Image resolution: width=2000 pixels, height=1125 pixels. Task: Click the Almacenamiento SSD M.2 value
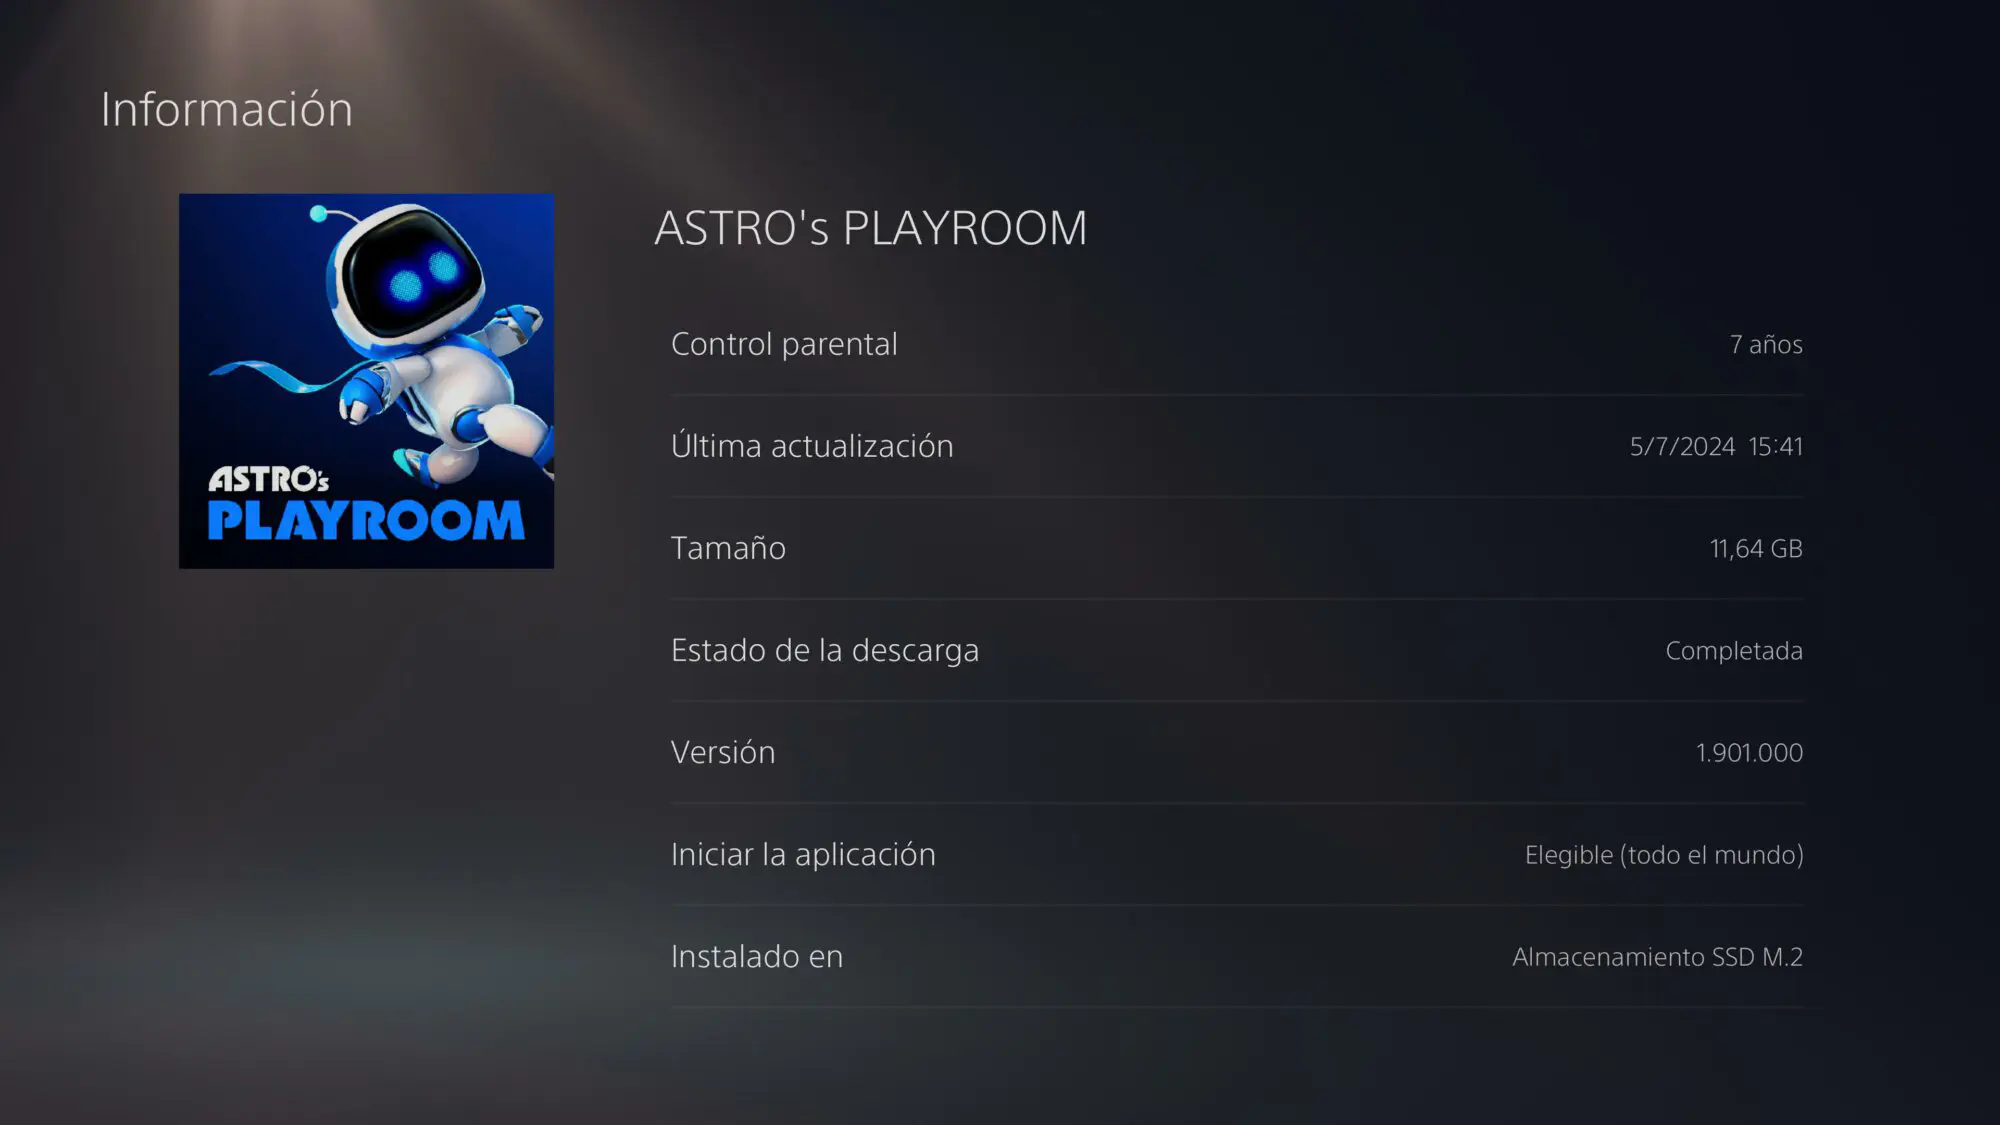[x=1657, y=957]
